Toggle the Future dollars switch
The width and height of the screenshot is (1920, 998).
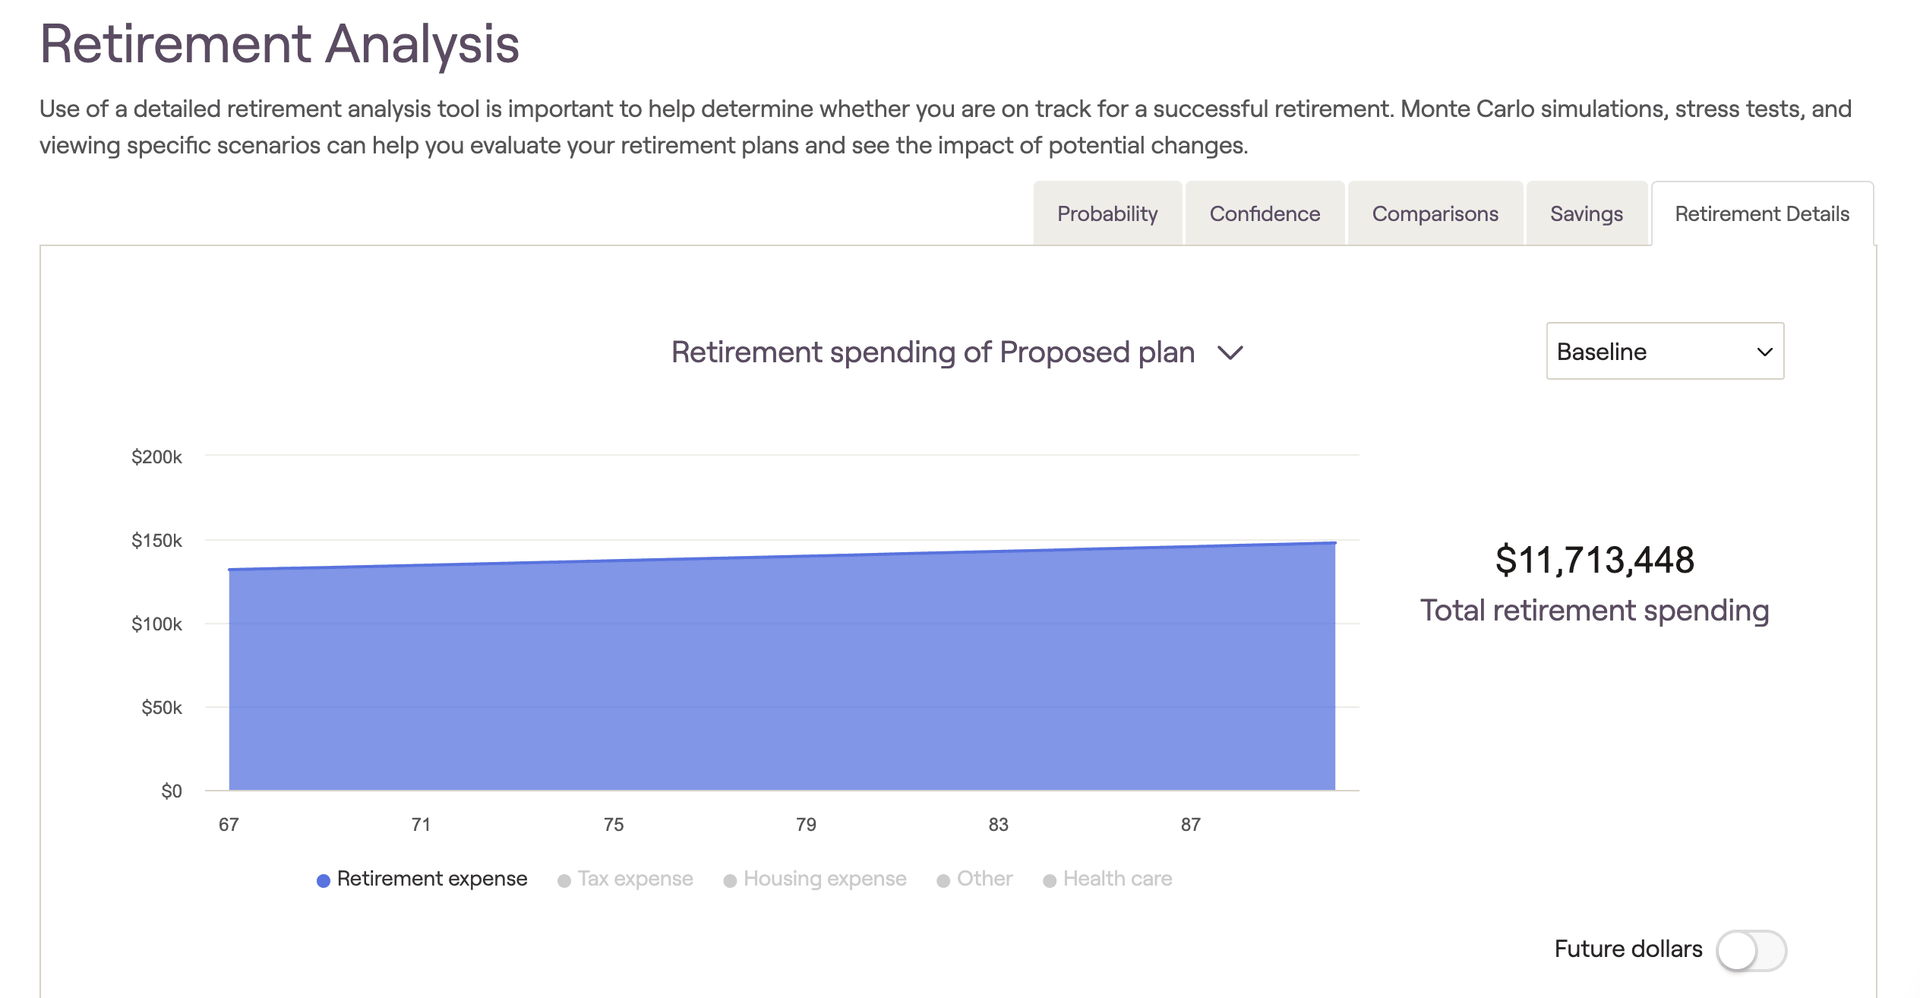point(1751,950)
